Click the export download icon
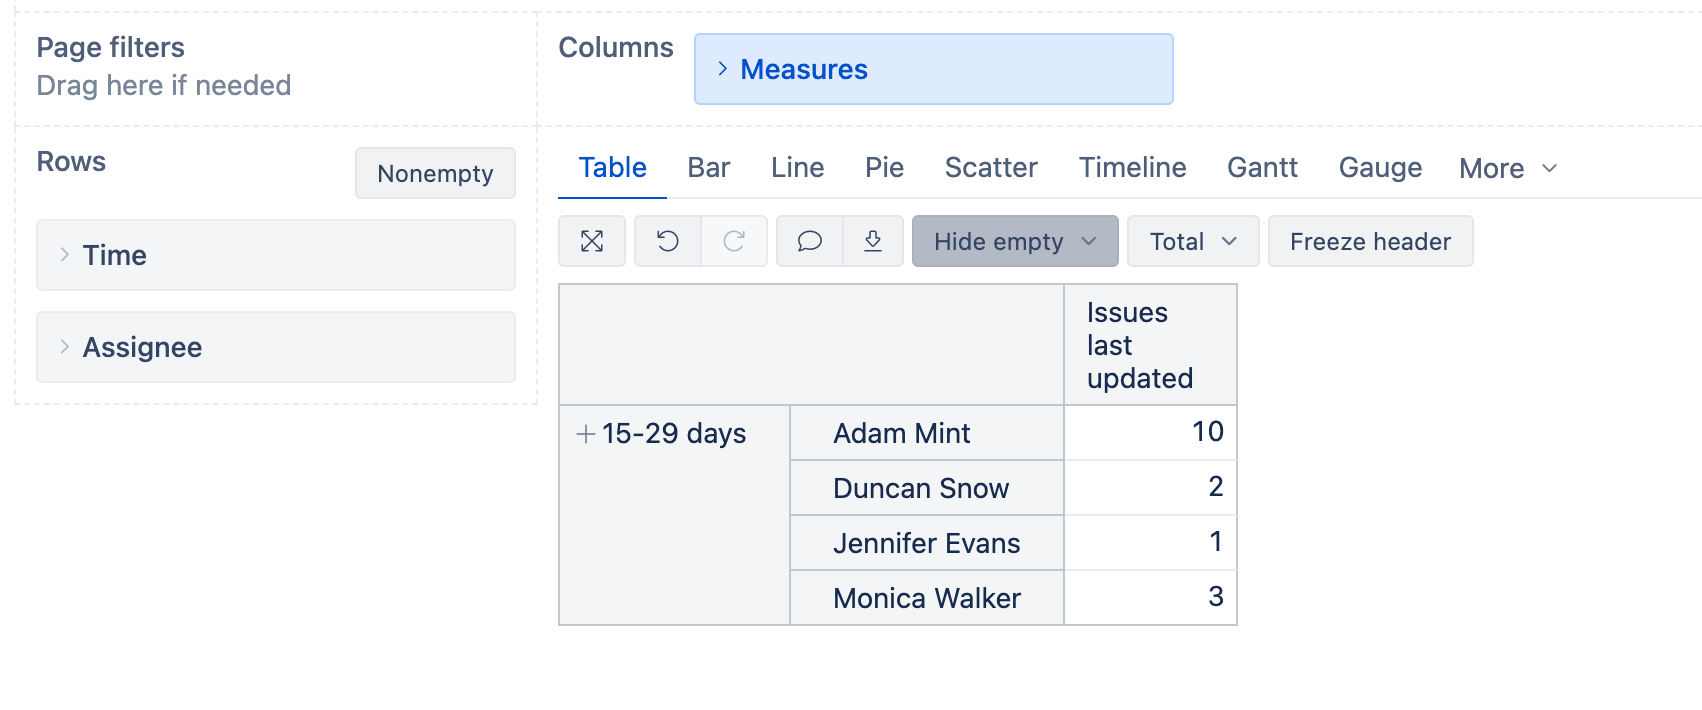 coord(873,241)
